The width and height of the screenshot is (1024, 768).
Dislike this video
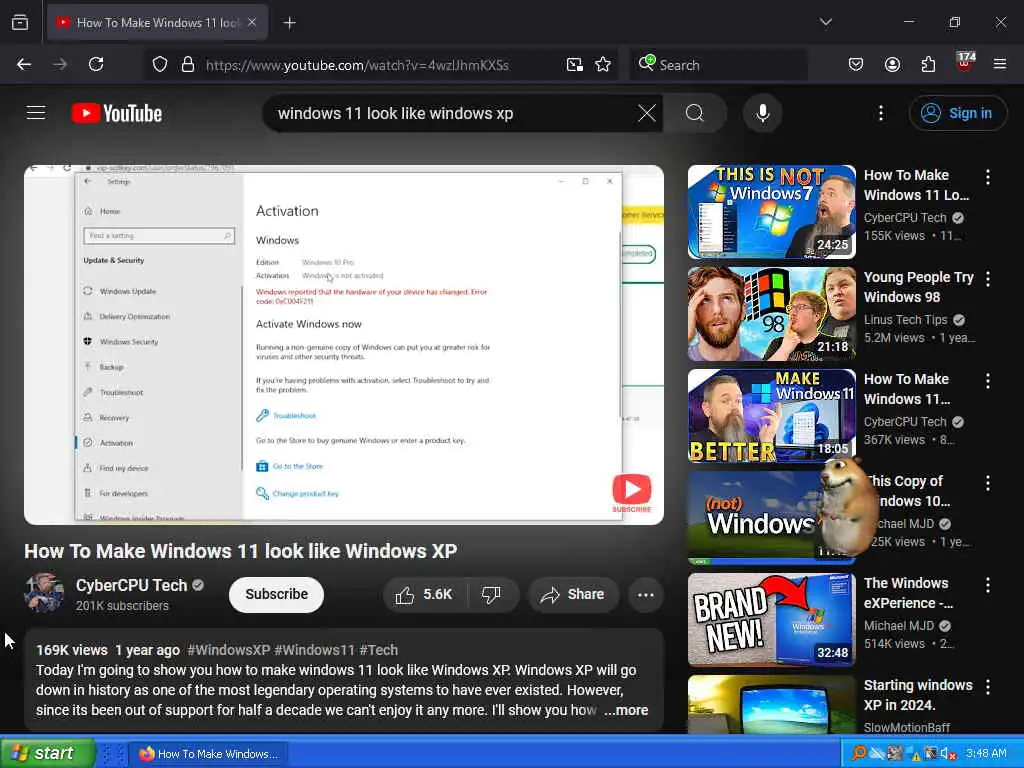click(491, 594)
